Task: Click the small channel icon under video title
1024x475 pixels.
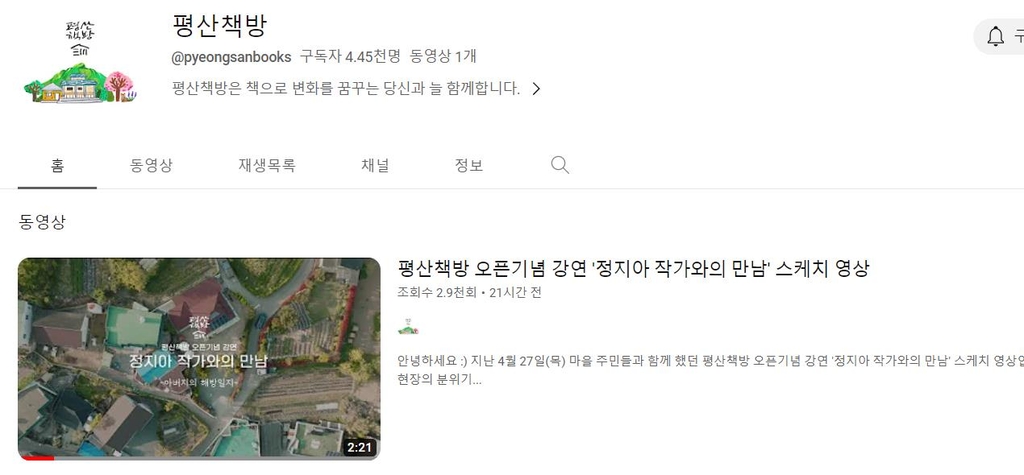Action: (x=408, y=327)
